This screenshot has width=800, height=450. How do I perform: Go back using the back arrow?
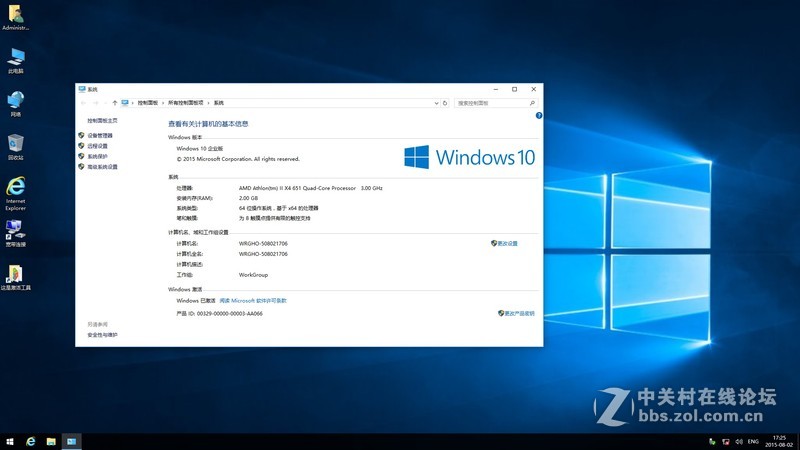(x=83, y=103)
